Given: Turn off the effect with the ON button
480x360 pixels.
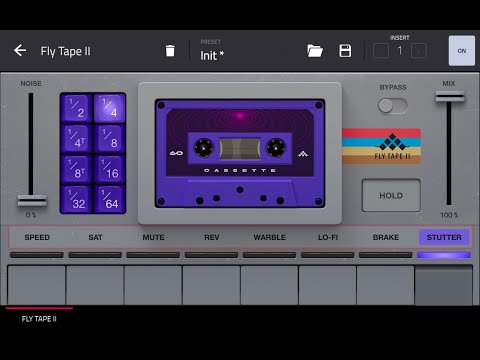Looking at the screenshot, I should [462, 51].
